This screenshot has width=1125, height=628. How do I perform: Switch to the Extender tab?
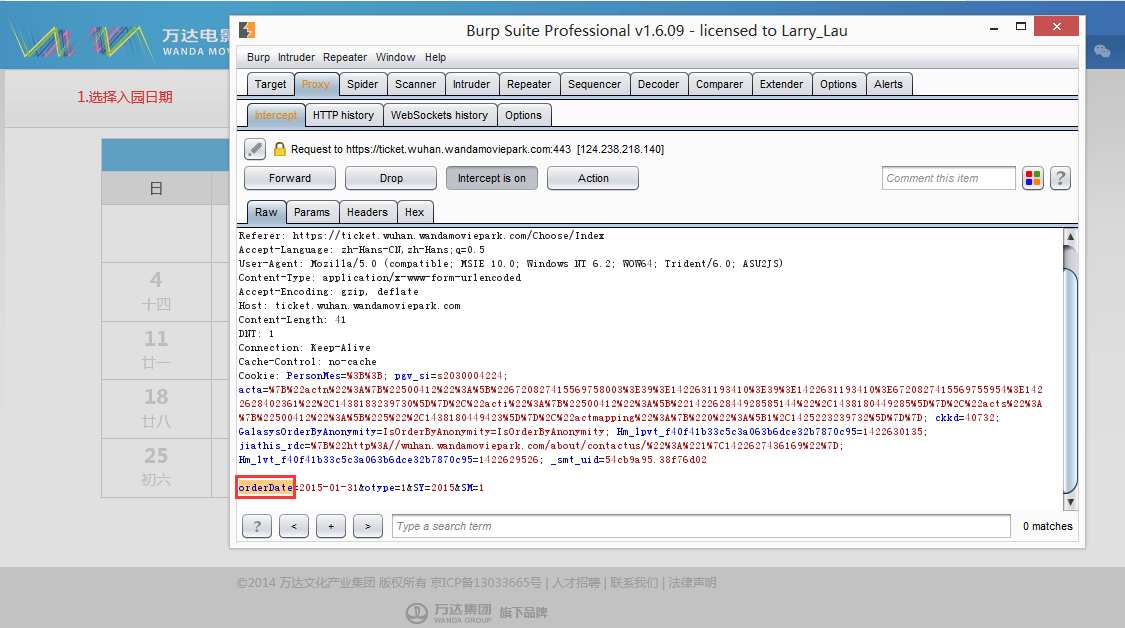(x=781, y=84)
